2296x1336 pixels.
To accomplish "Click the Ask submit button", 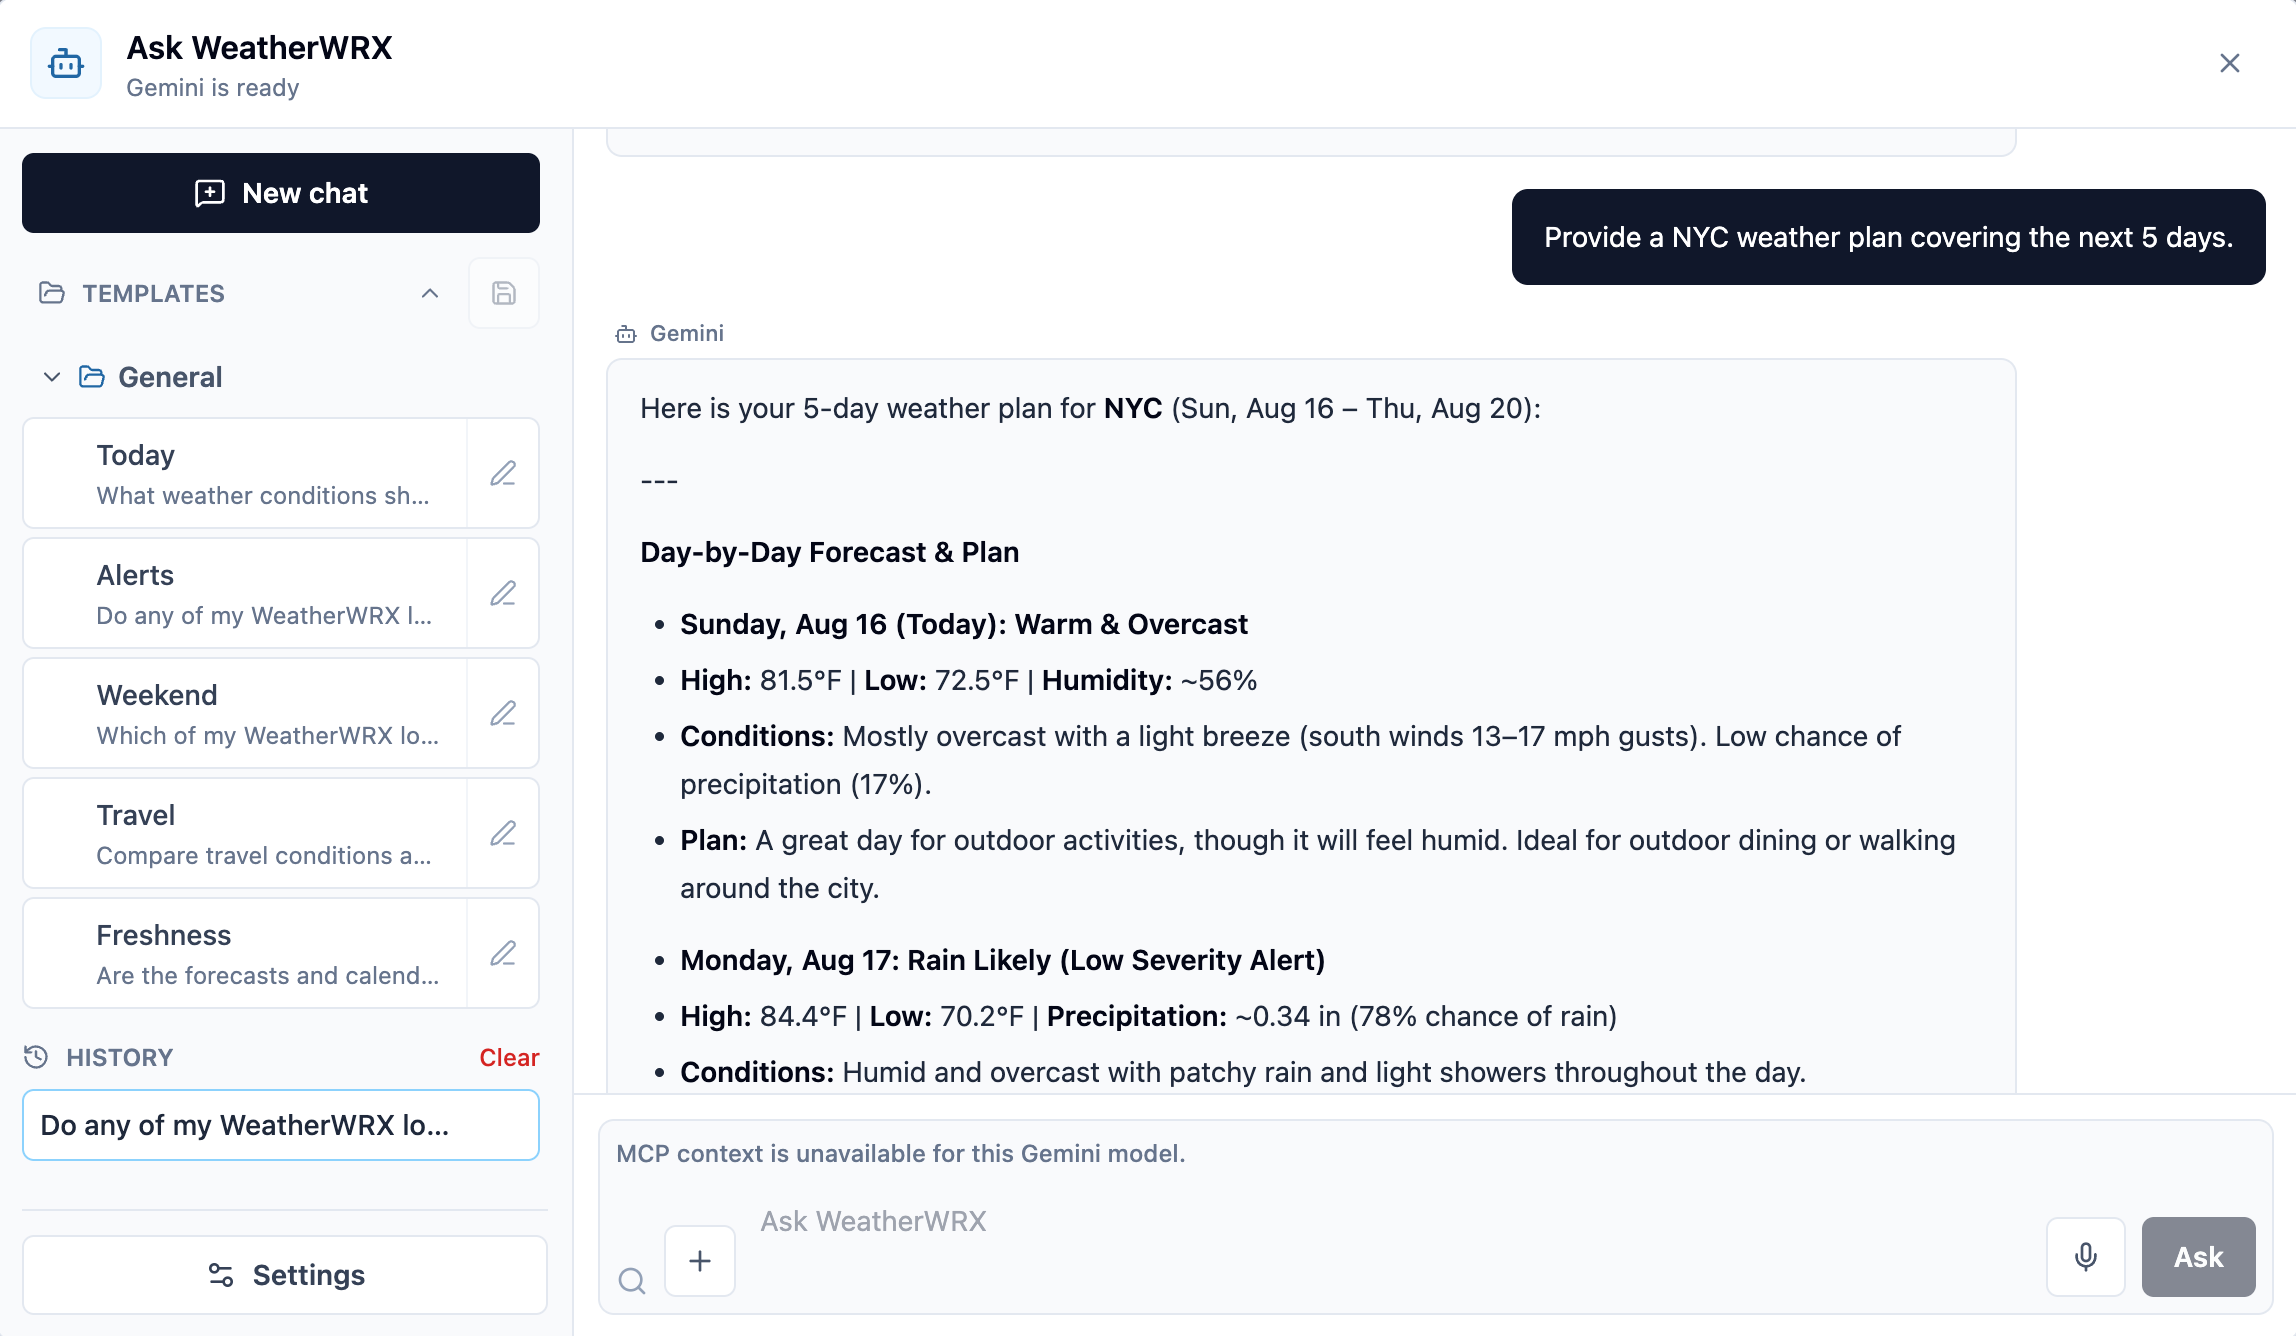I will [x=2199, y=1257].
